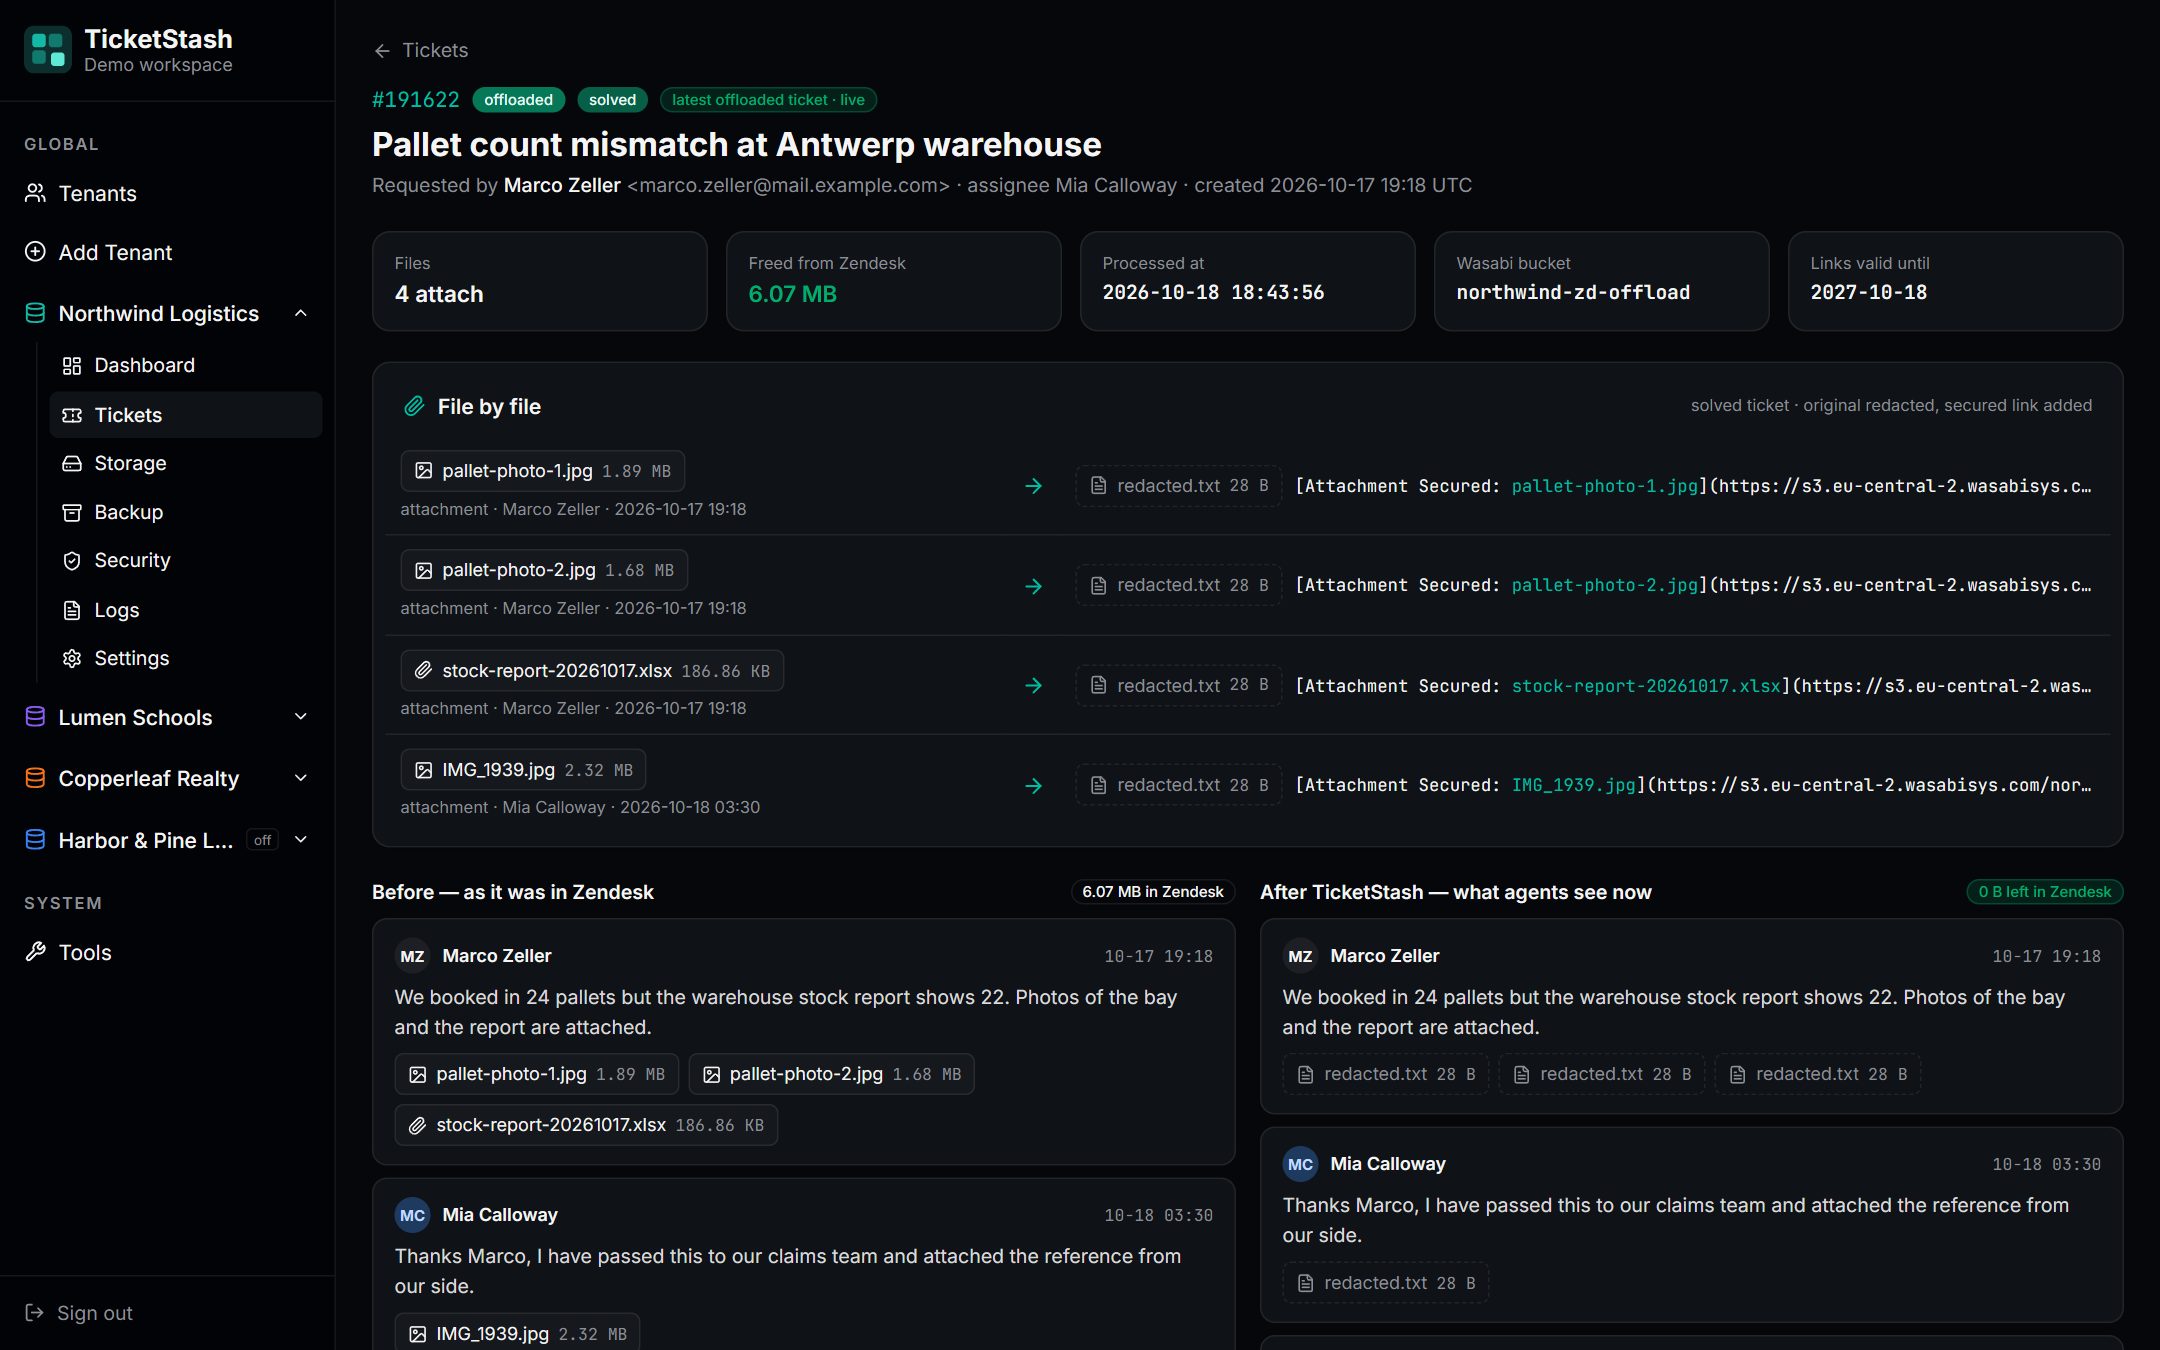Open Tenants in the Global section
The height and width of the screenshot is (1350, 2160).
click(167, 193)
